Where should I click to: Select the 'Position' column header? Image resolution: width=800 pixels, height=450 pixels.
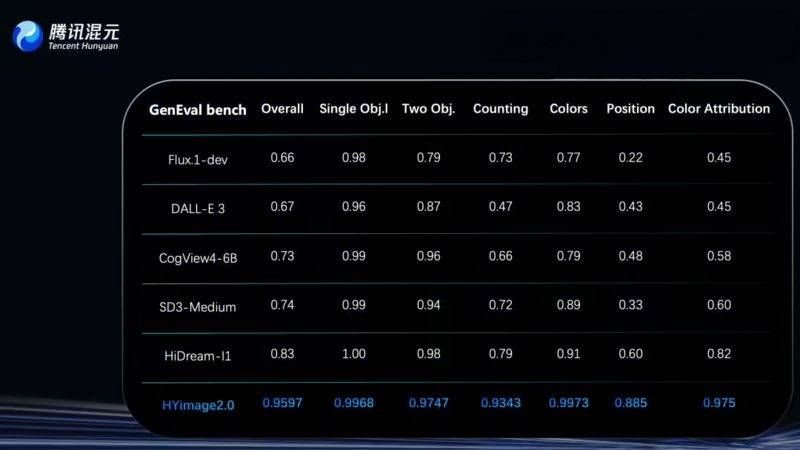click(x=630, y=109)
